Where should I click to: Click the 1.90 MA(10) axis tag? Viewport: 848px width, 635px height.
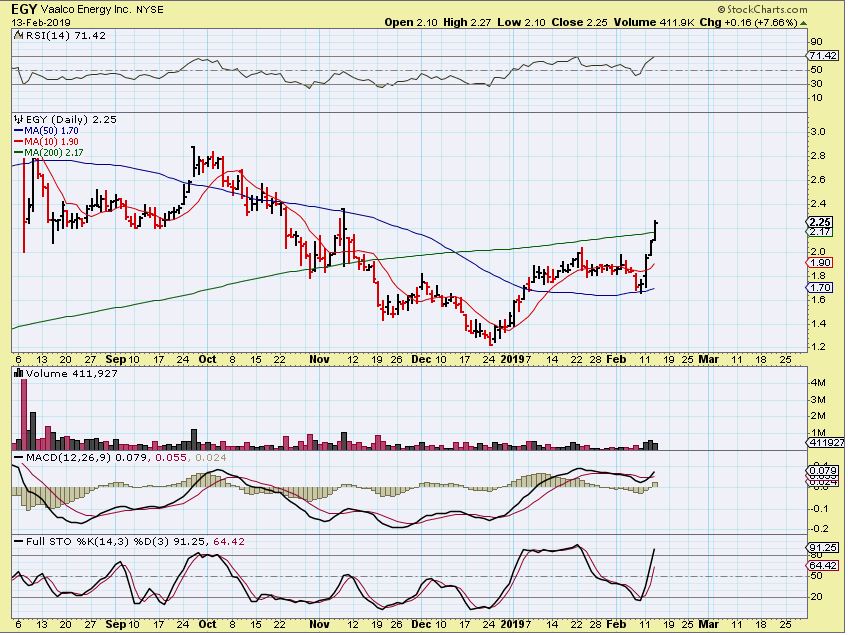[x=821, y=263]
